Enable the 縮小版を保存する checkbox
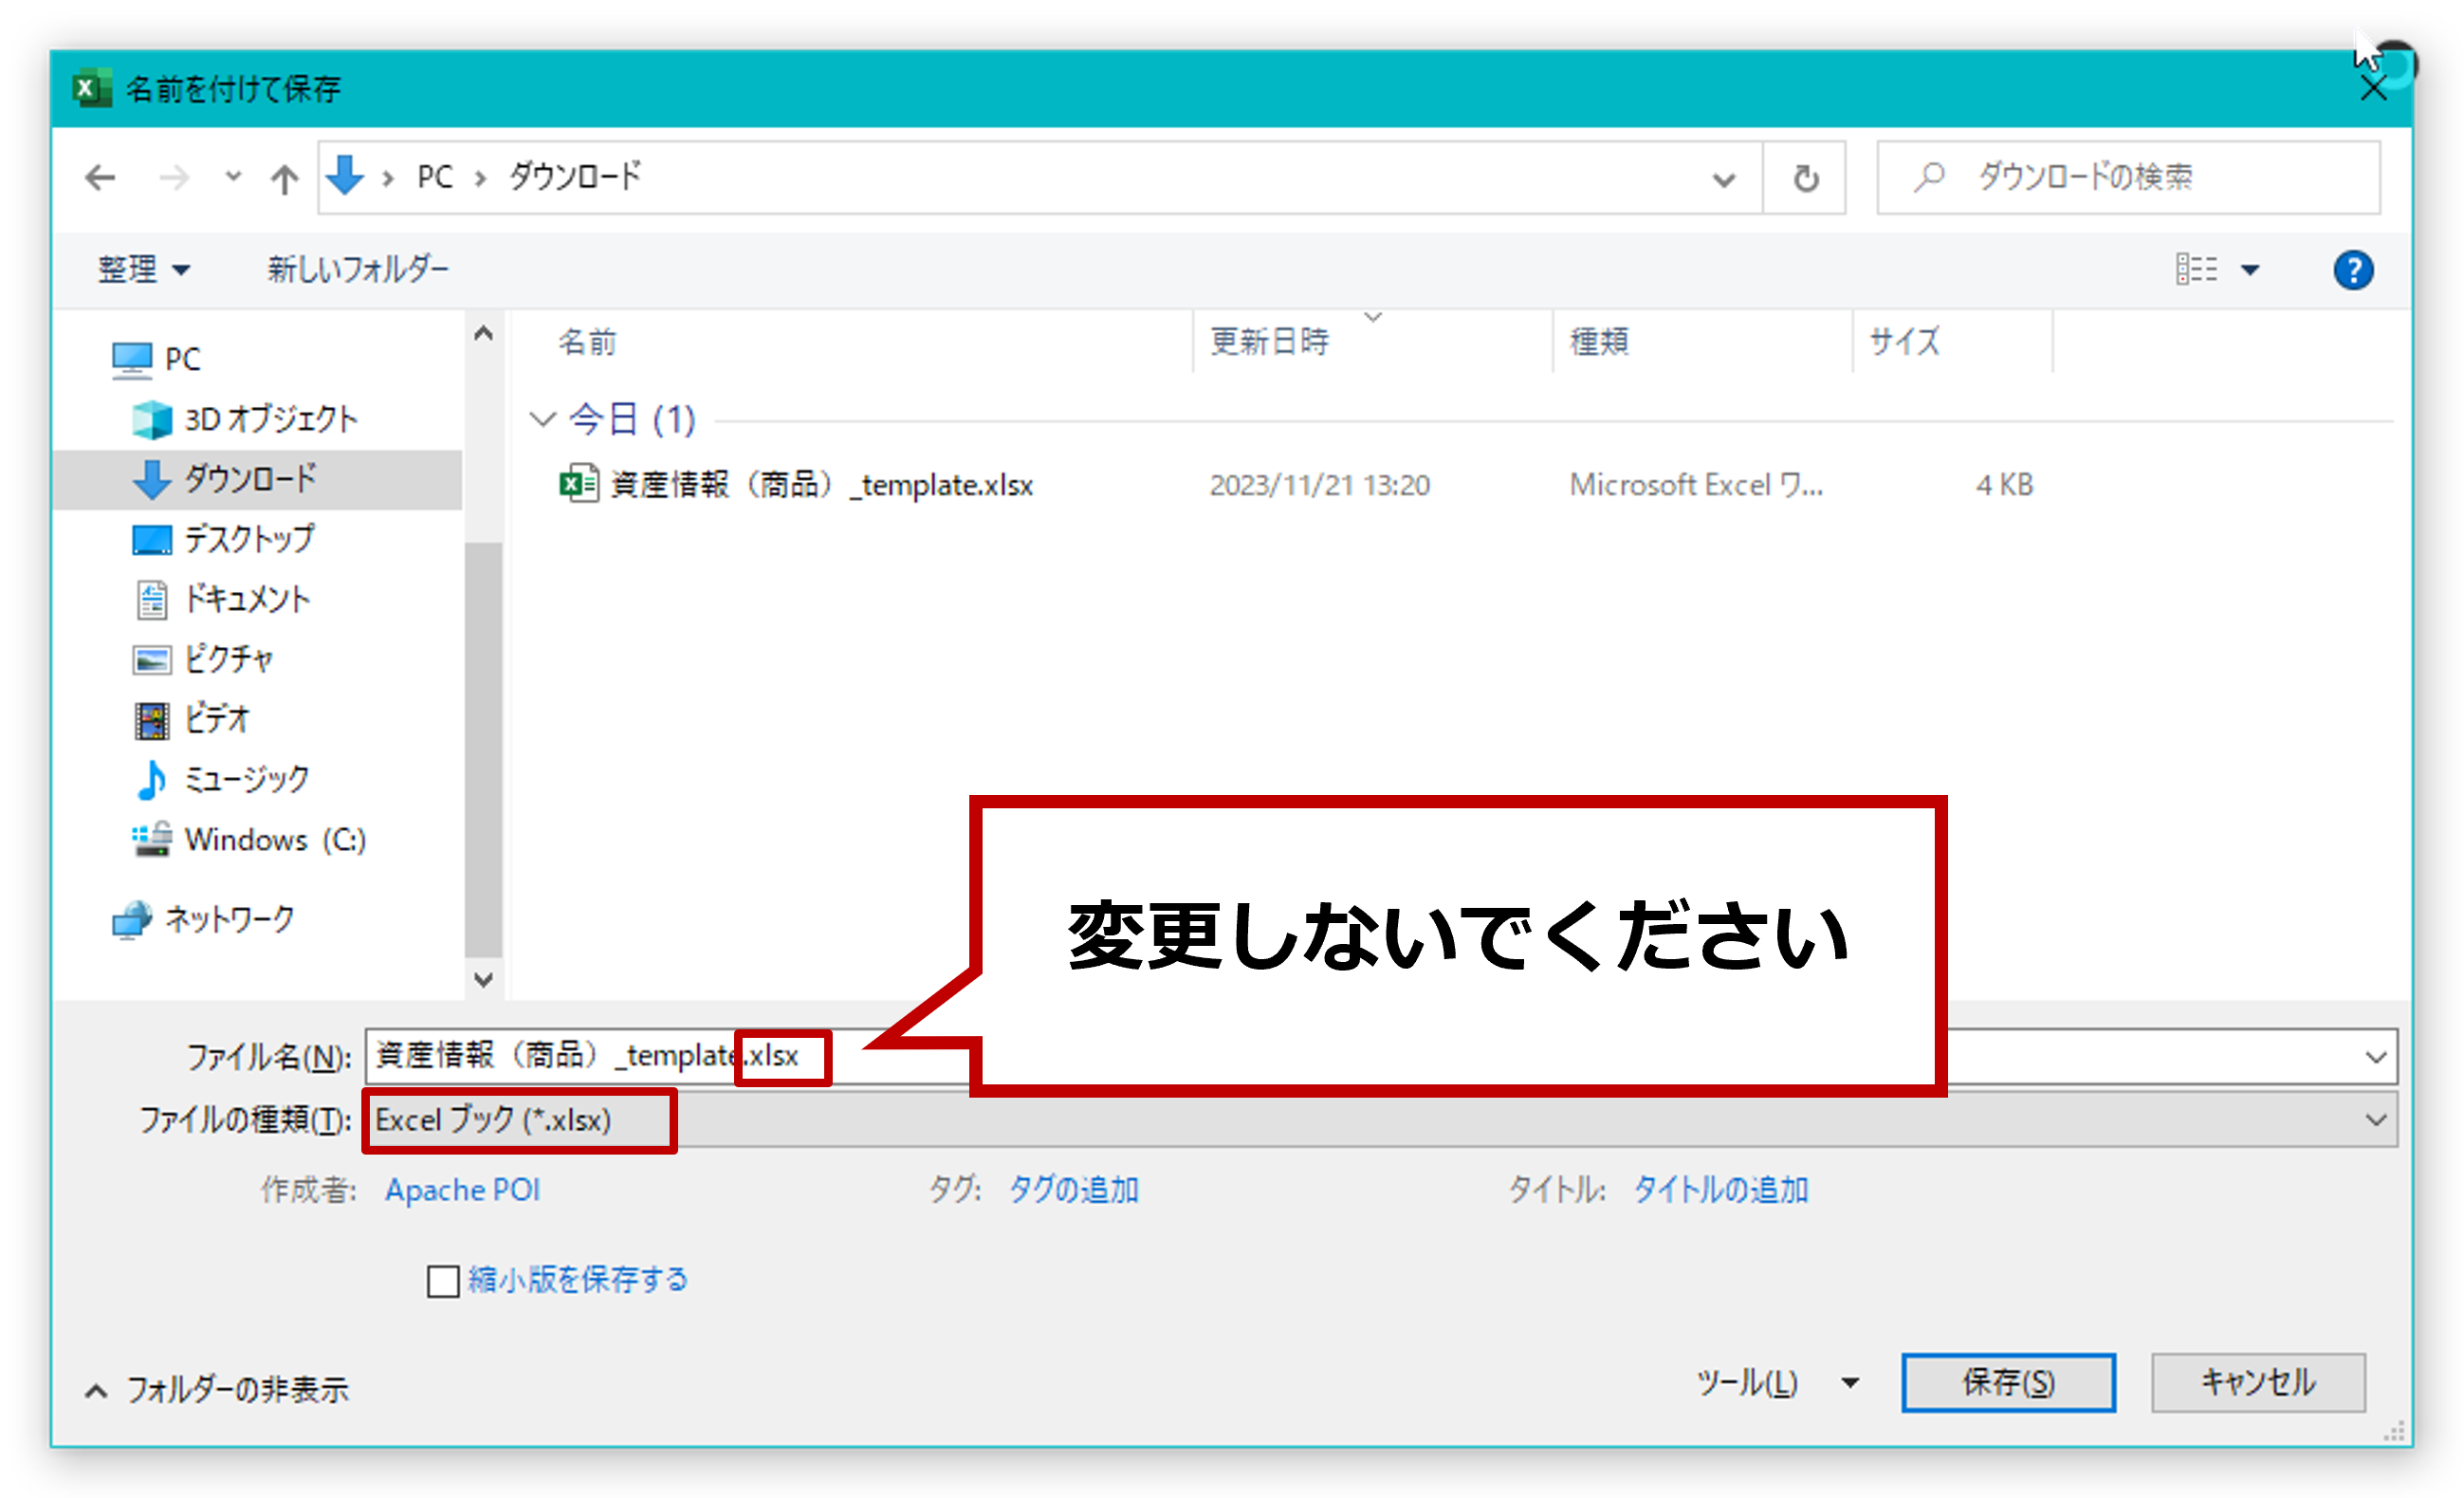Image resolution: width=2464 pixels, height=1498 pixels. [443, 1280]
